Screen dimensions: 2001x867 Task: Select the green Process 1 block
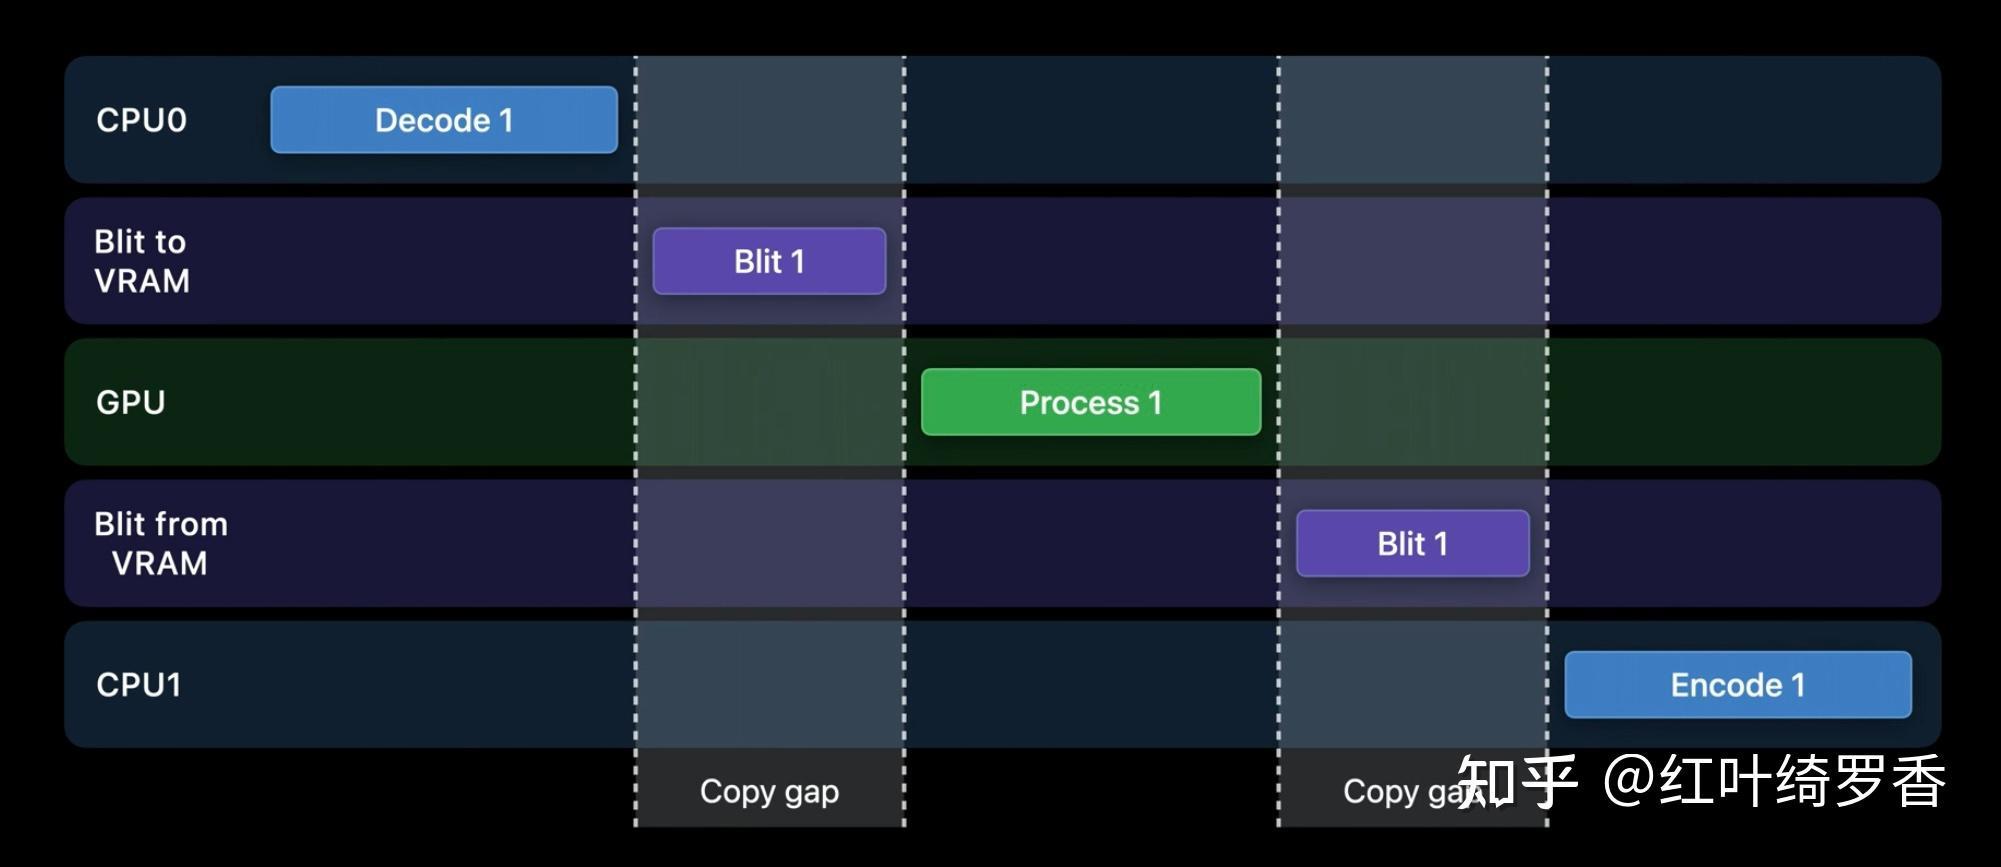pos(1090,402)
